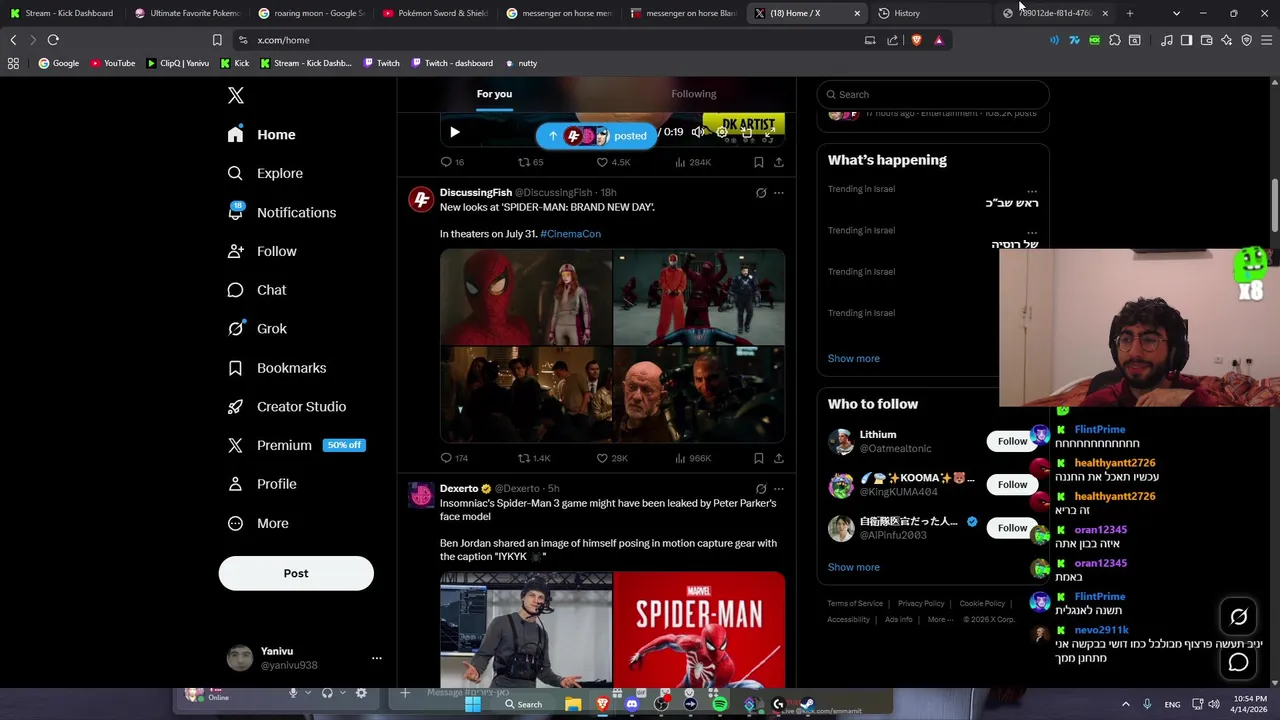
Task: Repost the post with 1.4K reposts
Action: pos(533,458)
